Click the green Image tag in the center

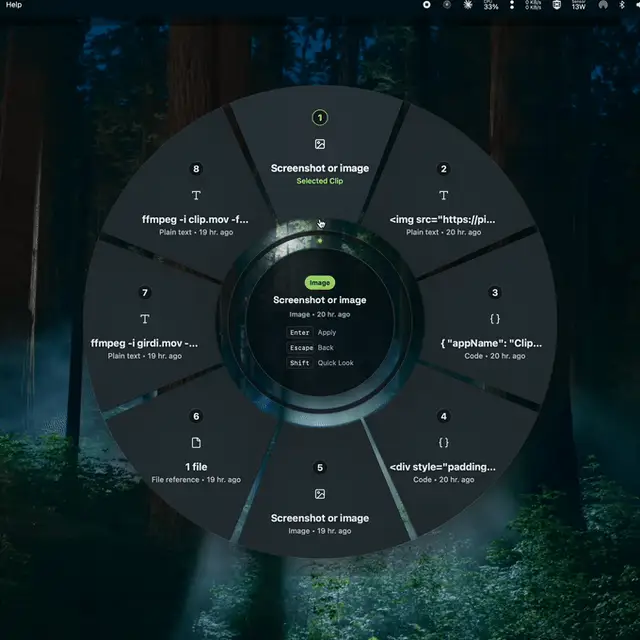320,282
